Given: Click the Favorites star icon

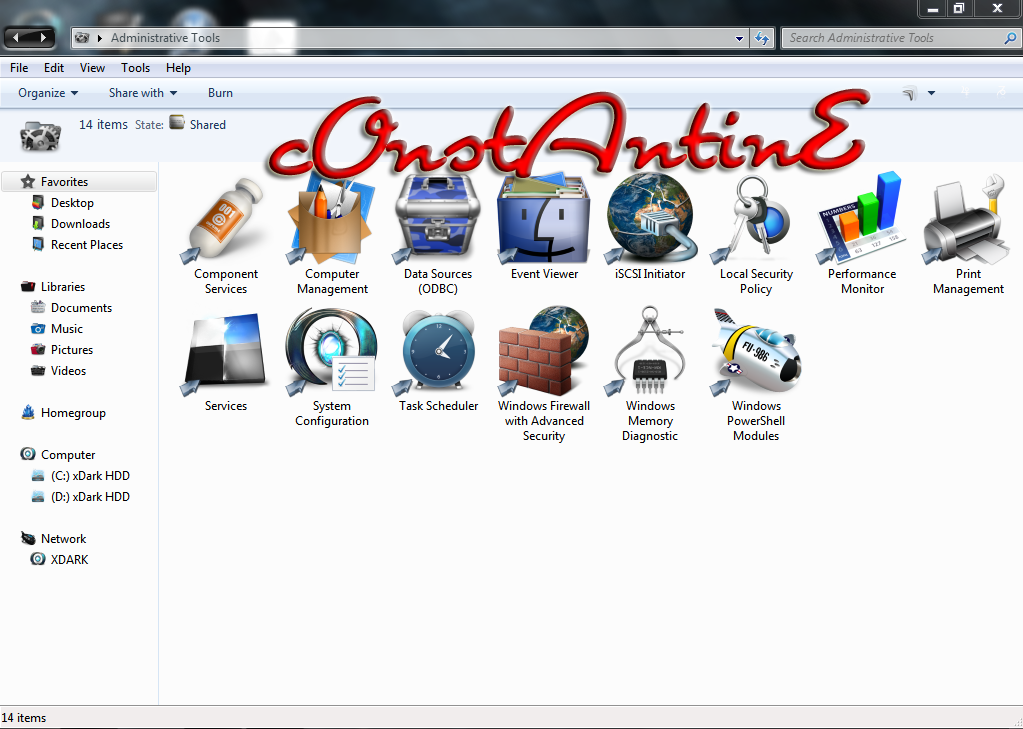Looking at the screenshot, I should [27, 181].
